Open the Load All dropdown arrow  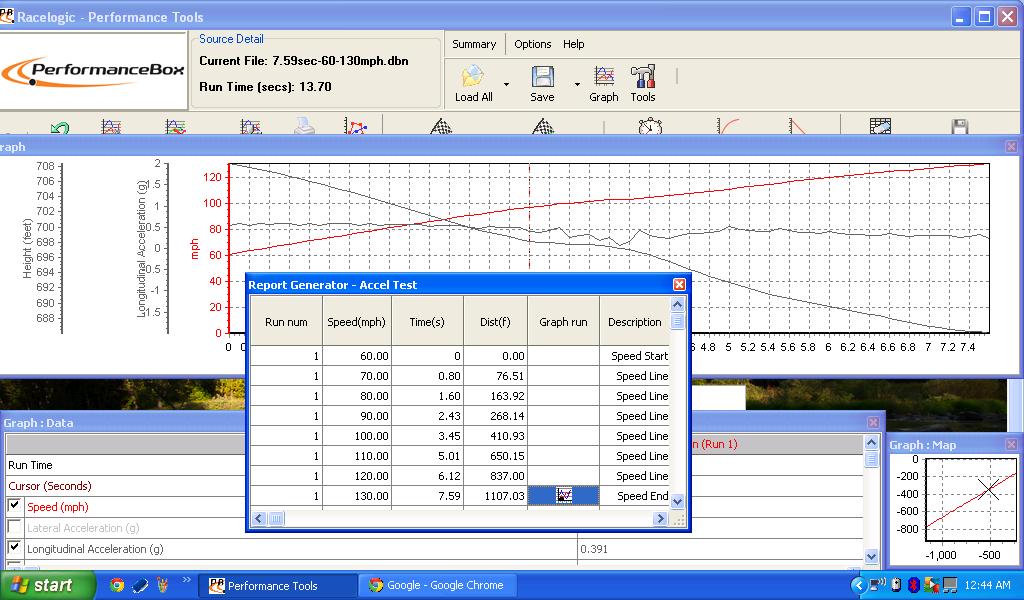click(x=507, y=84)
